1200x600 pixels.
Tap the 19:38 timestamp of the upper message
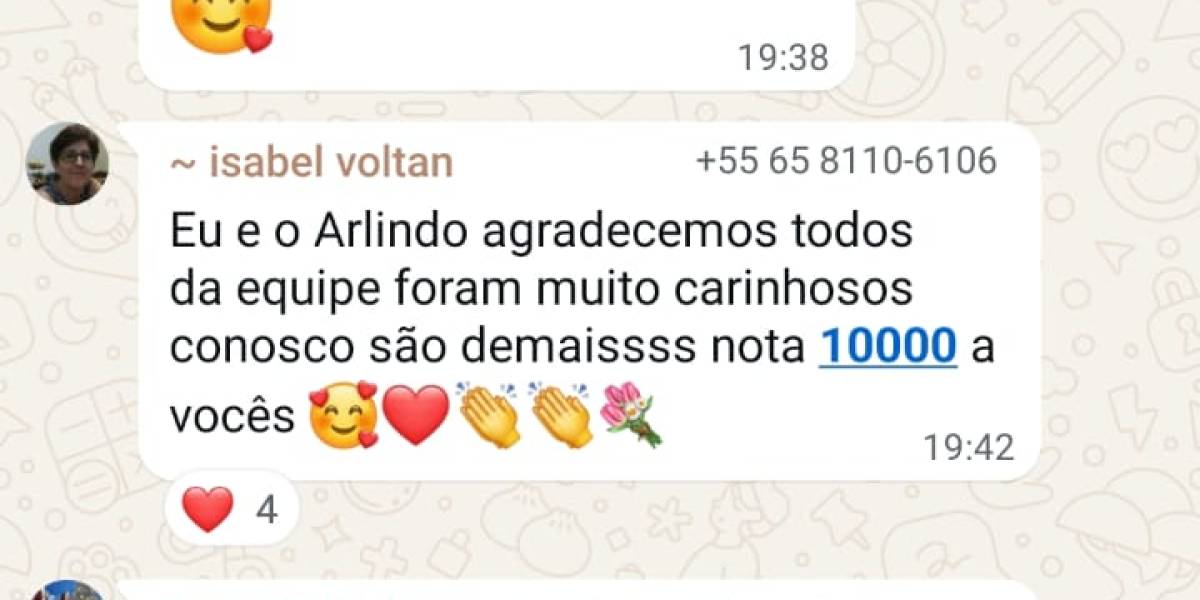pos(784,57)
